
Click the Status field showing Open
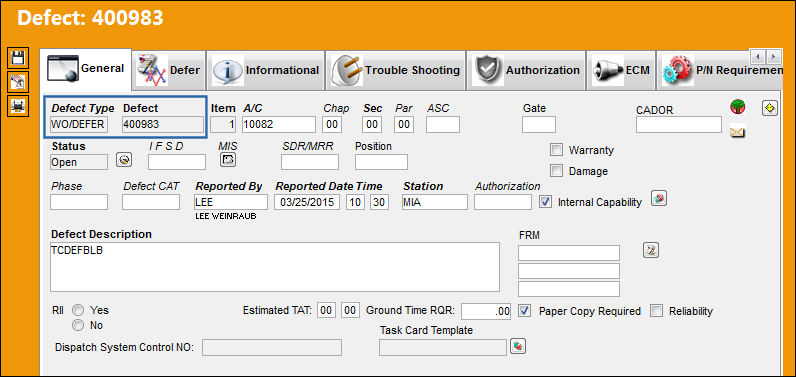[79, 162]
